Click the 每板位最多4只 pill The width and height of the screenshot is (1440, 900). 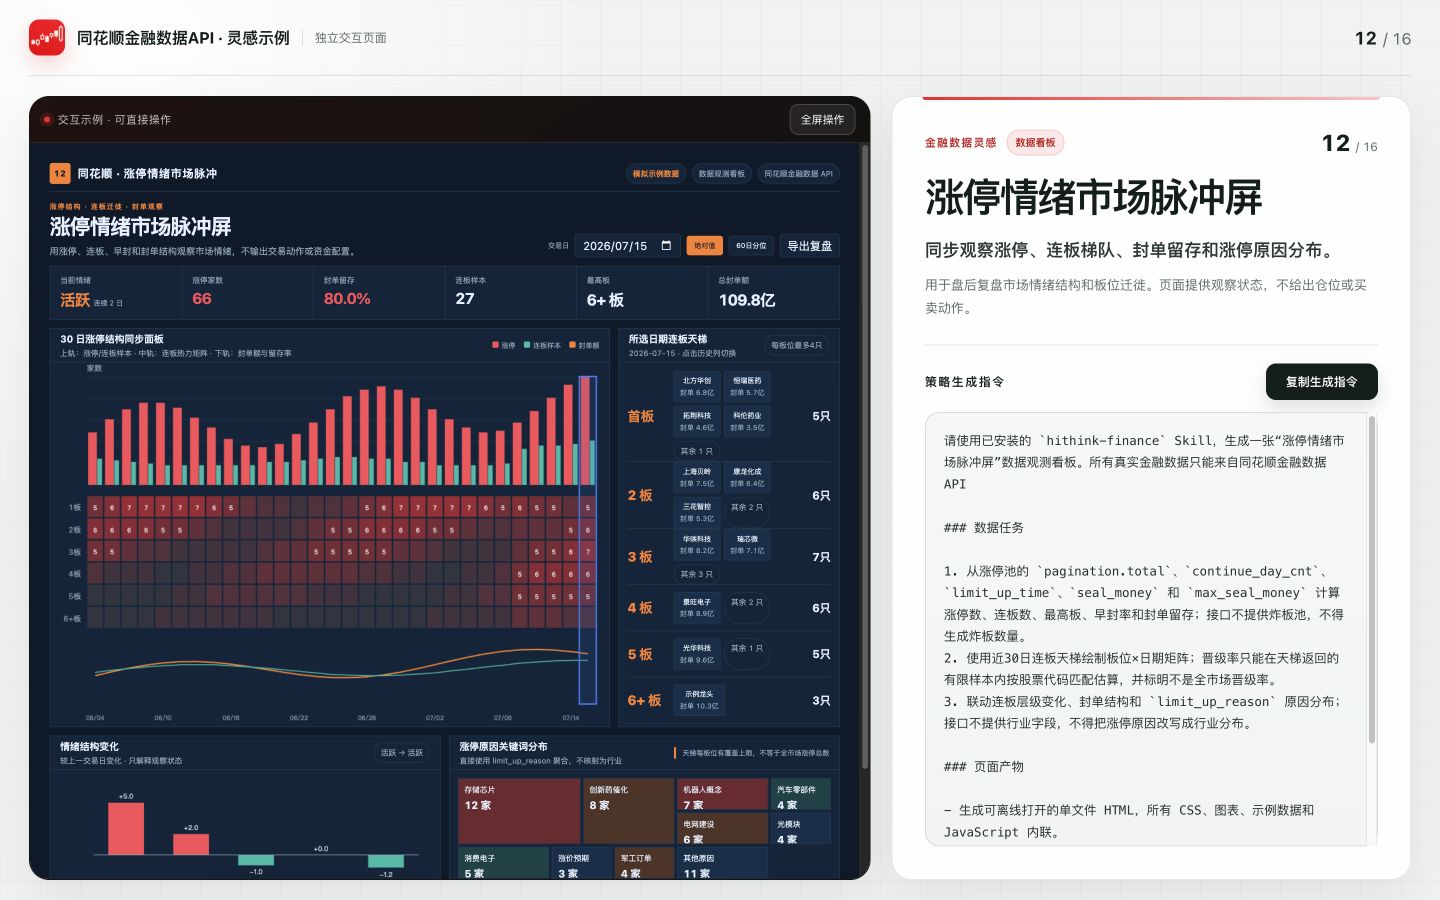pyautogui.click(x=796, y=345)
